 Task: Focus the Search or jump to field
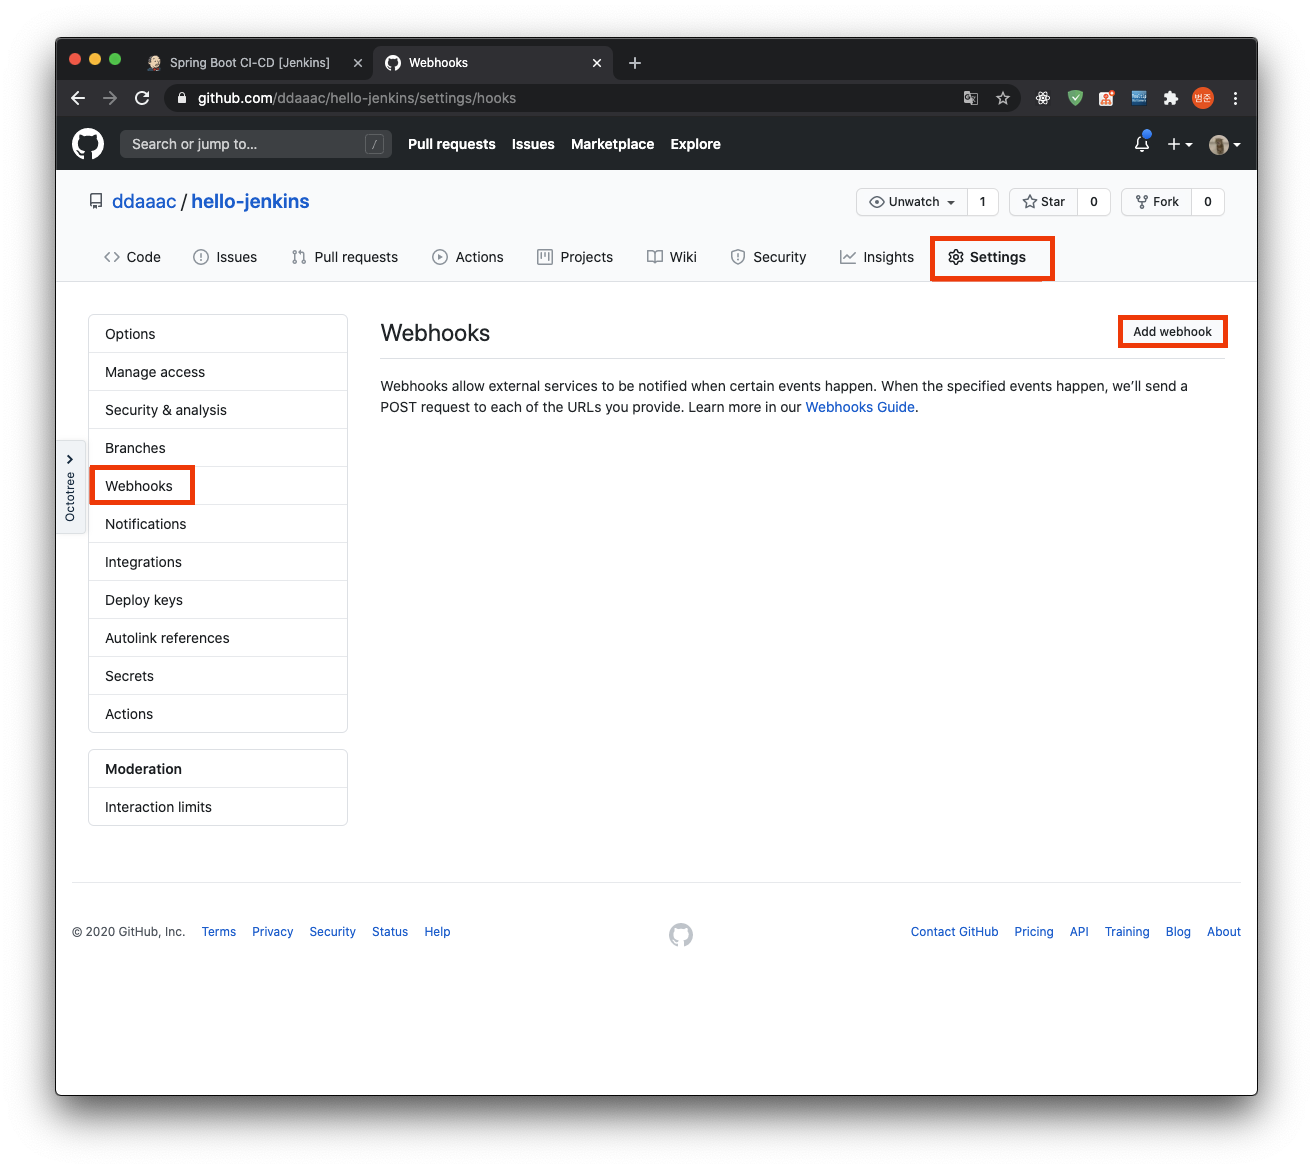[x=255, y=144]
